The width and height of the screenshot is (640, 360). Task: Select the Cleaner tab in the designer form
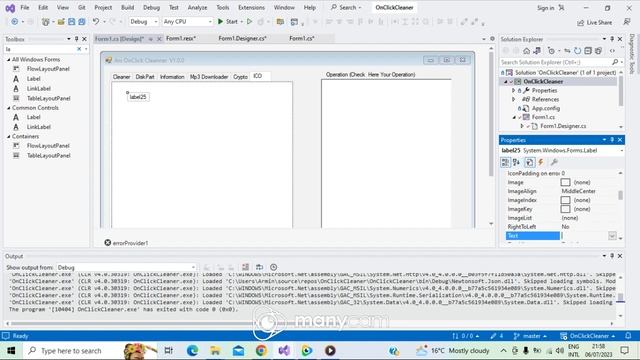tap(121, 77)
